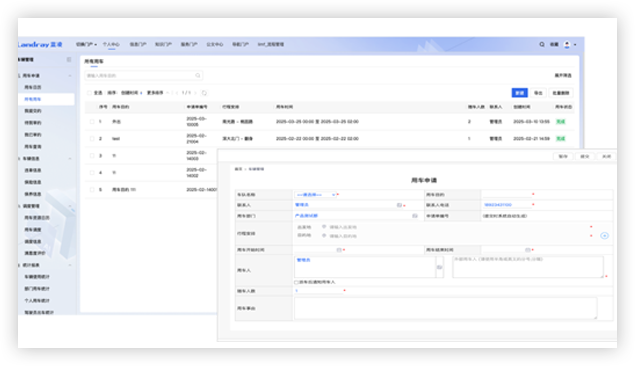Click the blue New button above the table
Viewport: 635px width, 366px height.
pyautogui.click(x=520, y=93)
